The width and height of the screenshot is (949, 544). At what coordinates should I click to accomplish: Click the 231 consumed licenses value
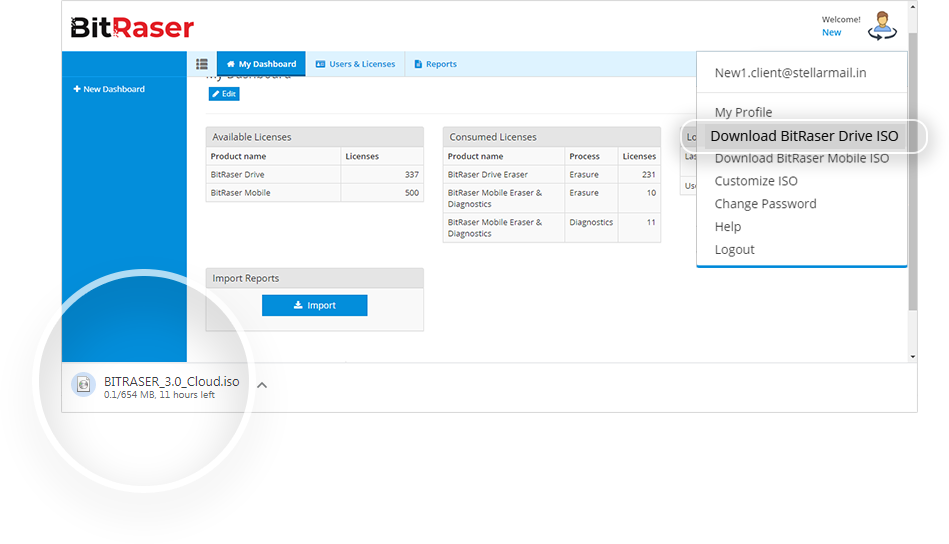click(x=649, y=174)
